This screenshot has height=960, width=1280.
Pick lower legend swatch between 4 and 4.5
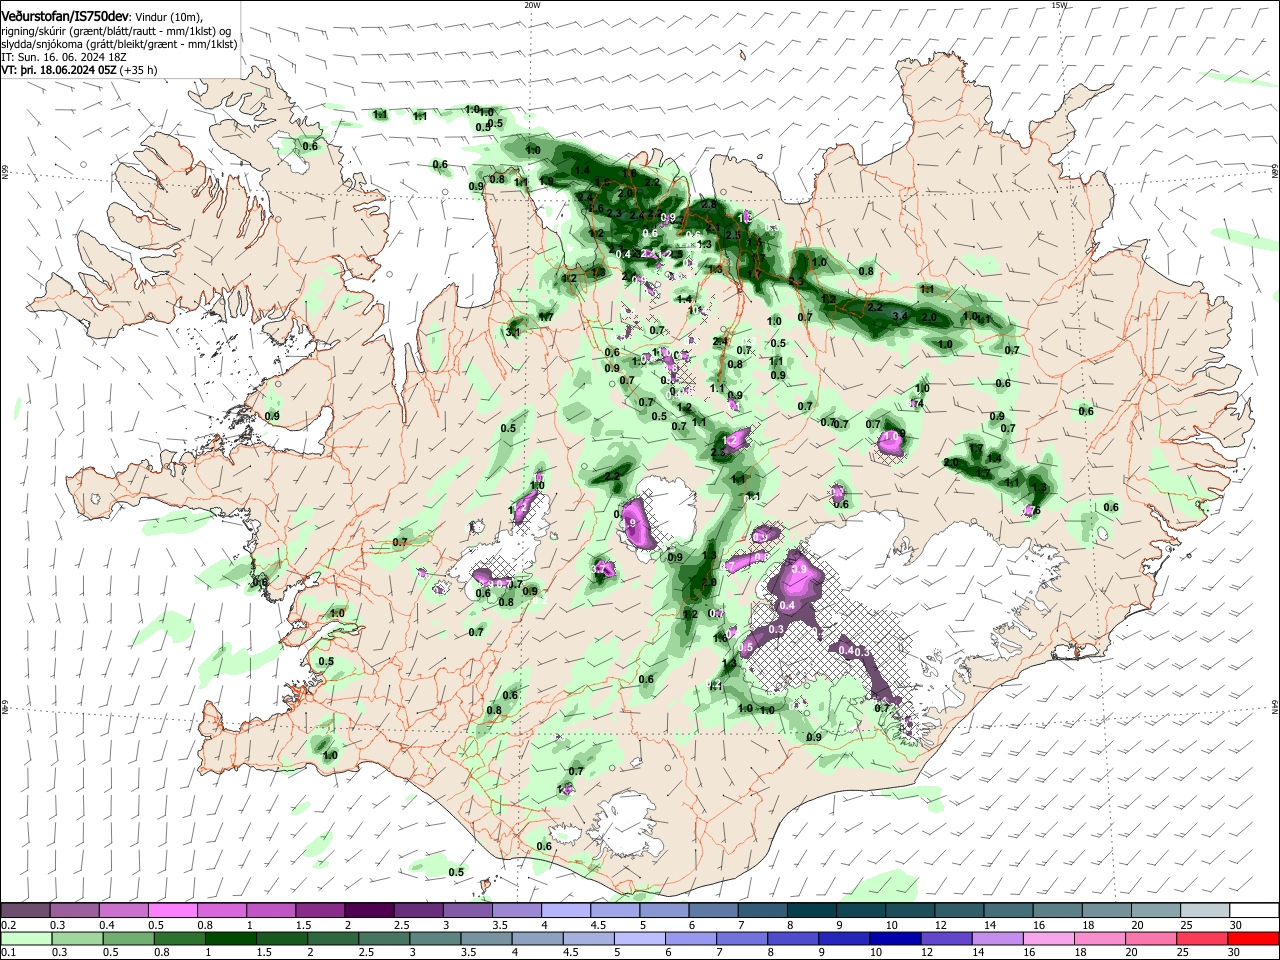coord(537,938)
